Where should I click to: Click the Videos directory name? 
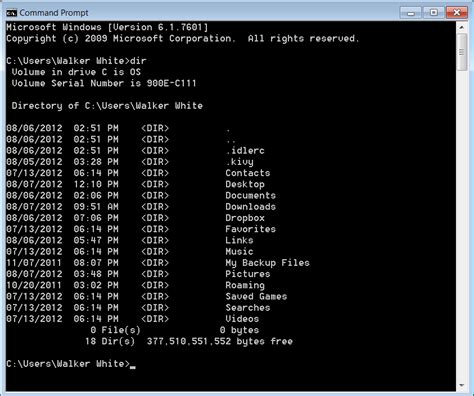coord(242,319)
